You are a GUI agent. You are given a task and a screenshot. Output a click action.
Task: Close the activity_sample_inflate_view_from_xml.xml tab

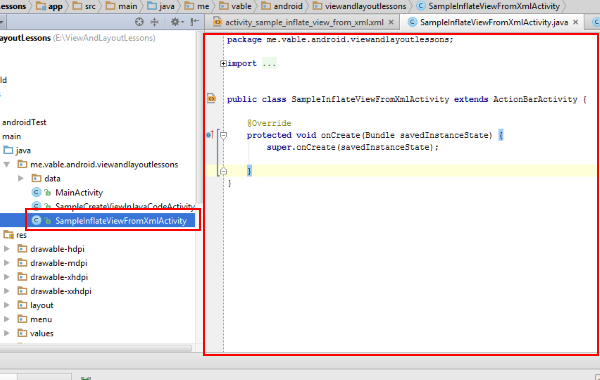point(391,22)
